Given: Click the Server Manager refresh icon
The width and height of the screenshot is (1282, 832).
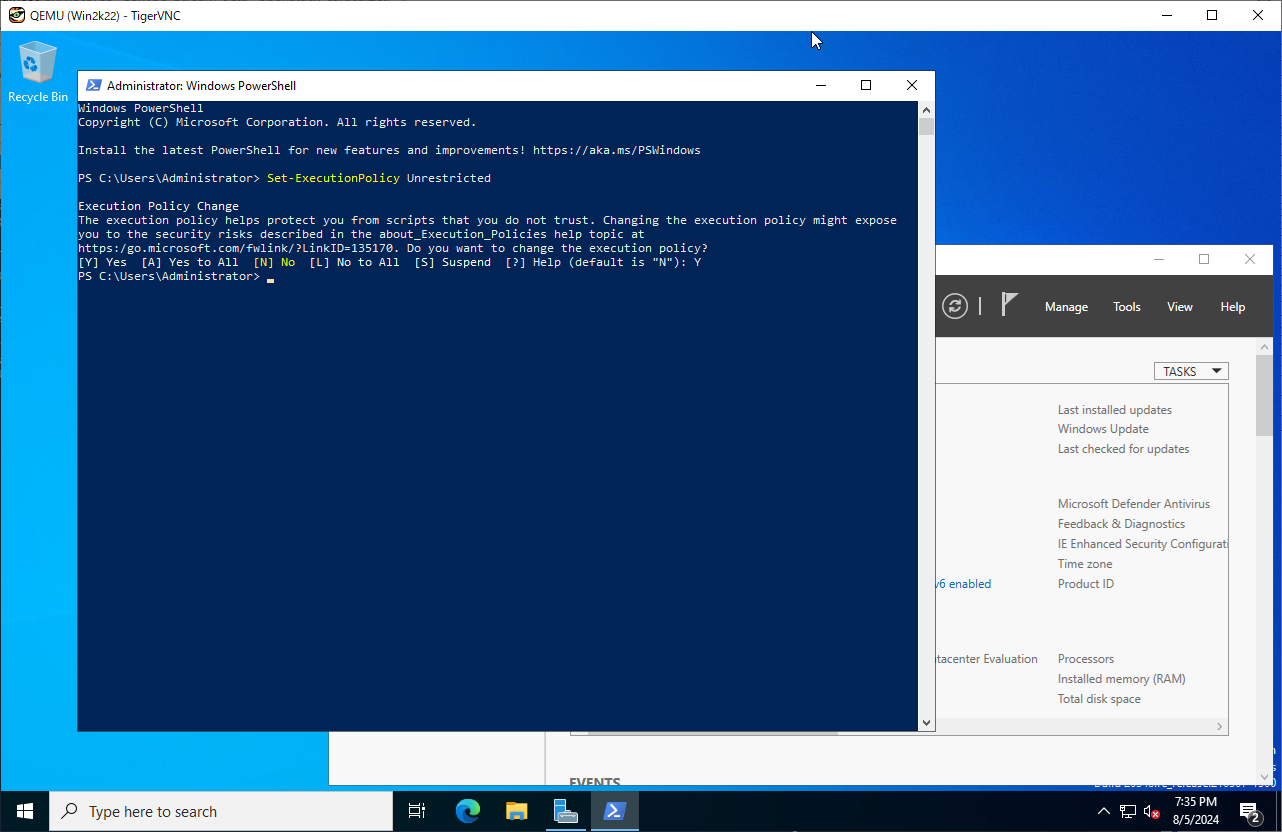Looking at the screenshot, I should tap(955, 307).
